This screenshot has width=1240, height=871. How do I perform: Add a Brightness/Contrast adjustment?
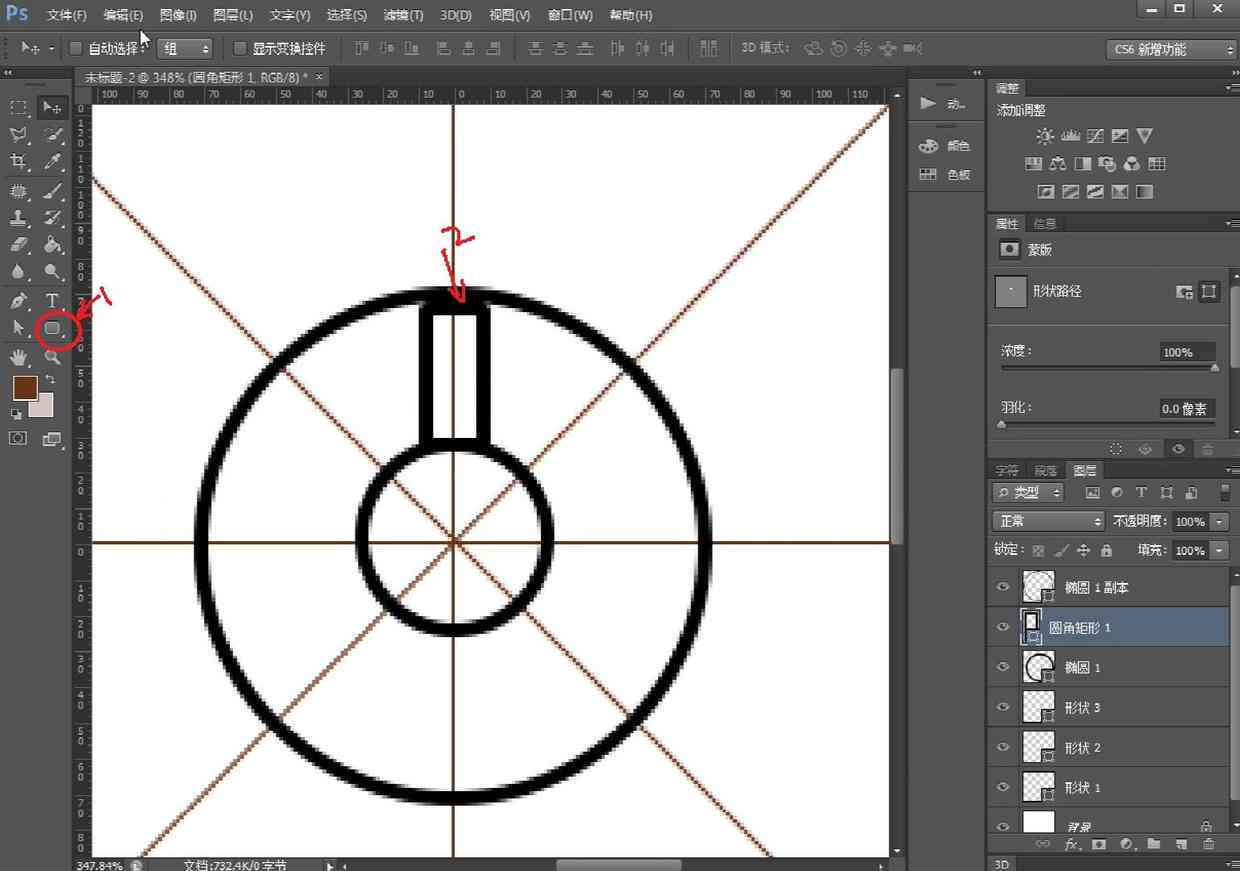1045,136
